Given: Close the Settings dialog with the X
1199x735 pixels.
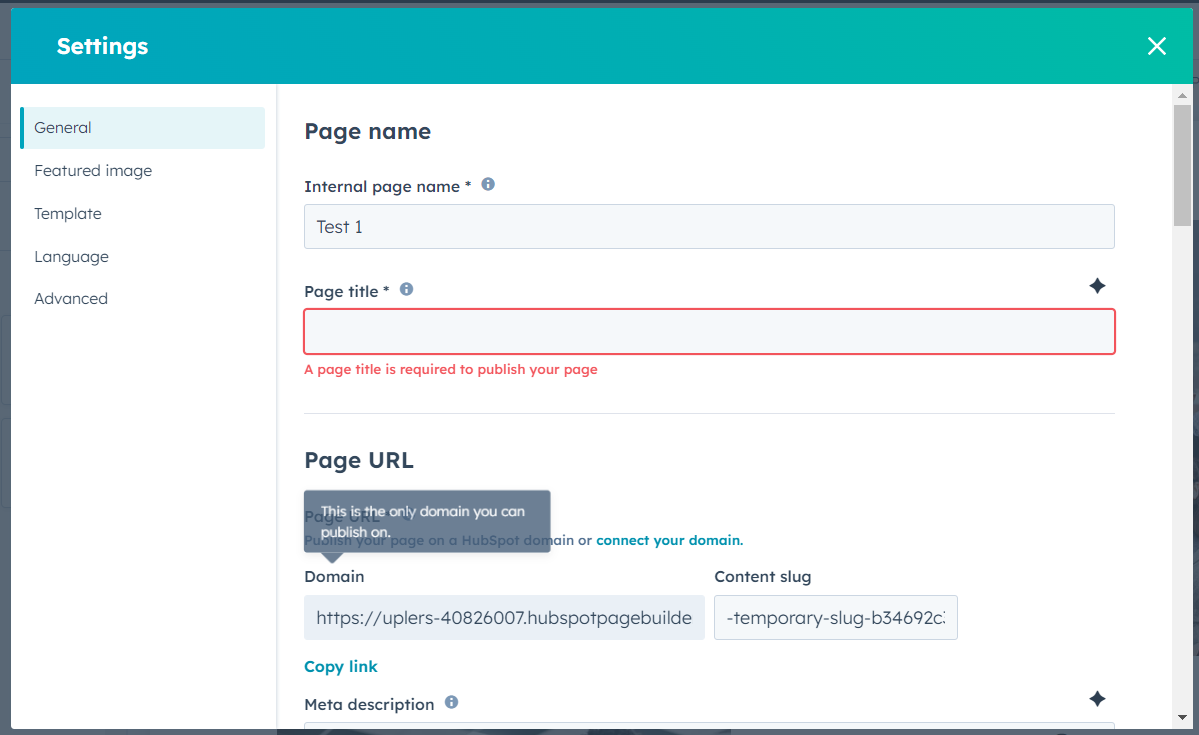Looking at the screenshot, I should point(1157,46).
